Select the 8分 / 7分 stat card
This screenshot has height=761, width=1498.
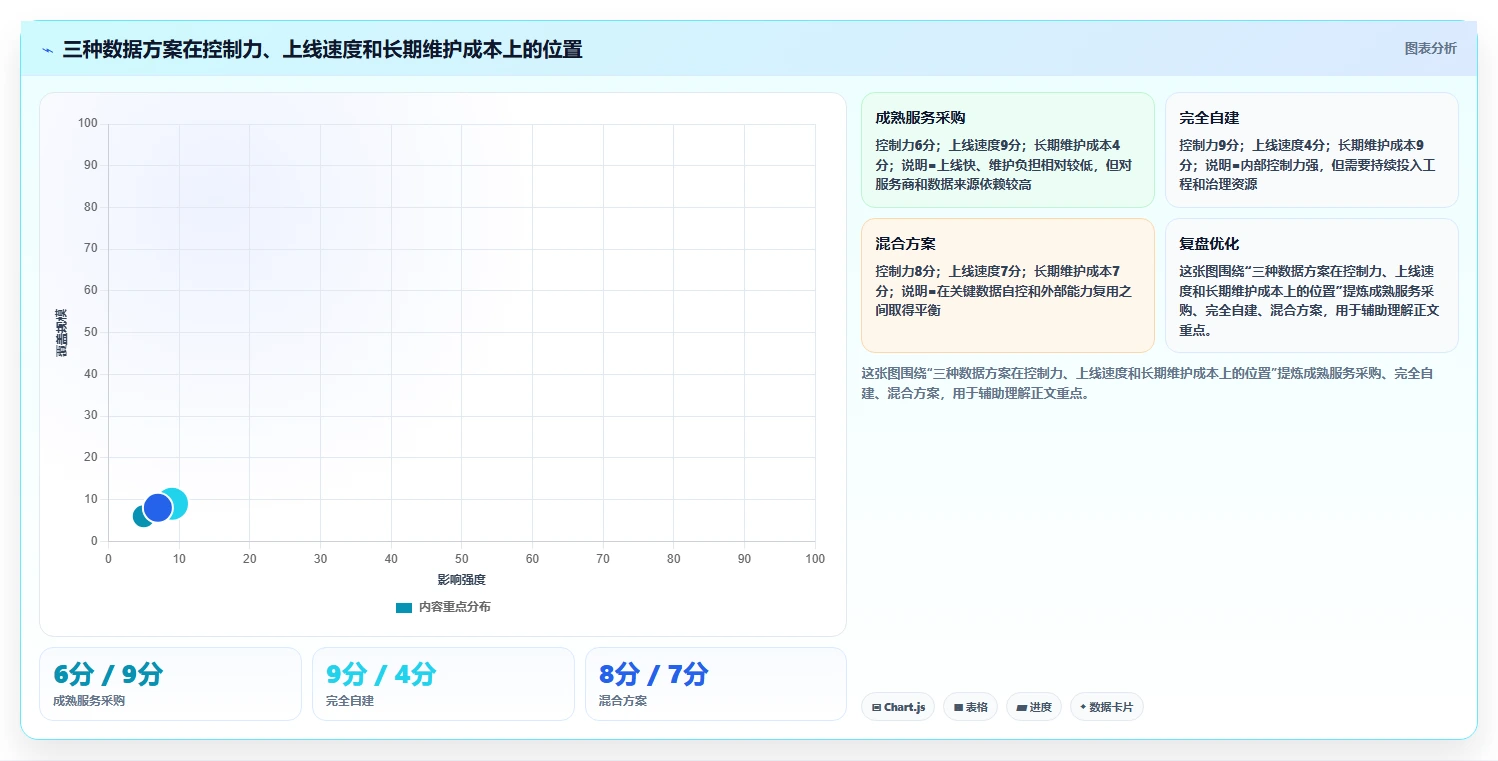716,684
